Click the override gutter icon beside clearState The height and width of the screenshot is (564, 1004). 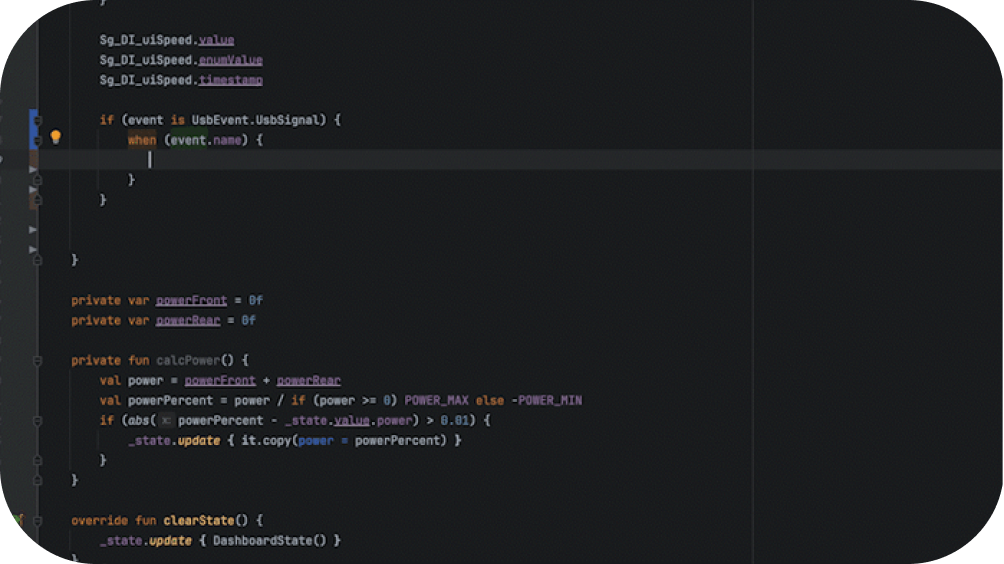[x=18, y=520]
